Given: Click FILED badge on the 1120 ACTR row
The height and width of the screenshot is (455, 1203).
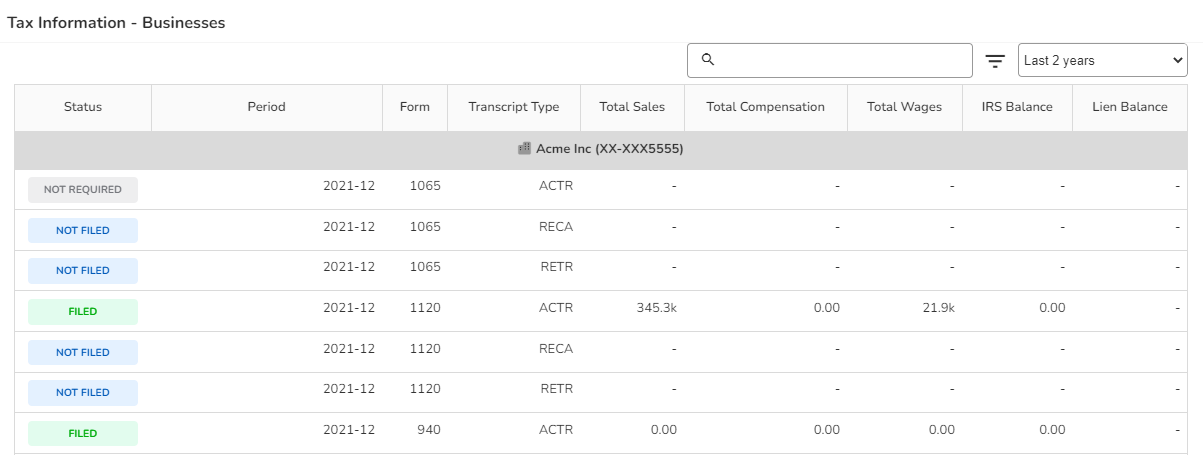Looking at the screenshot, I should (83, 312).
